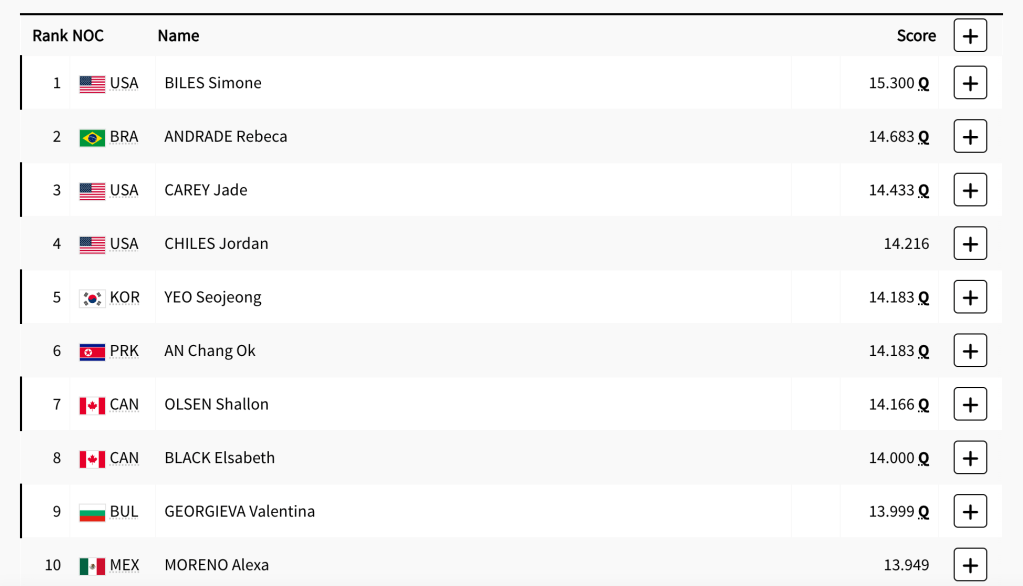Expand all rows with header plus button

point(970,36)
